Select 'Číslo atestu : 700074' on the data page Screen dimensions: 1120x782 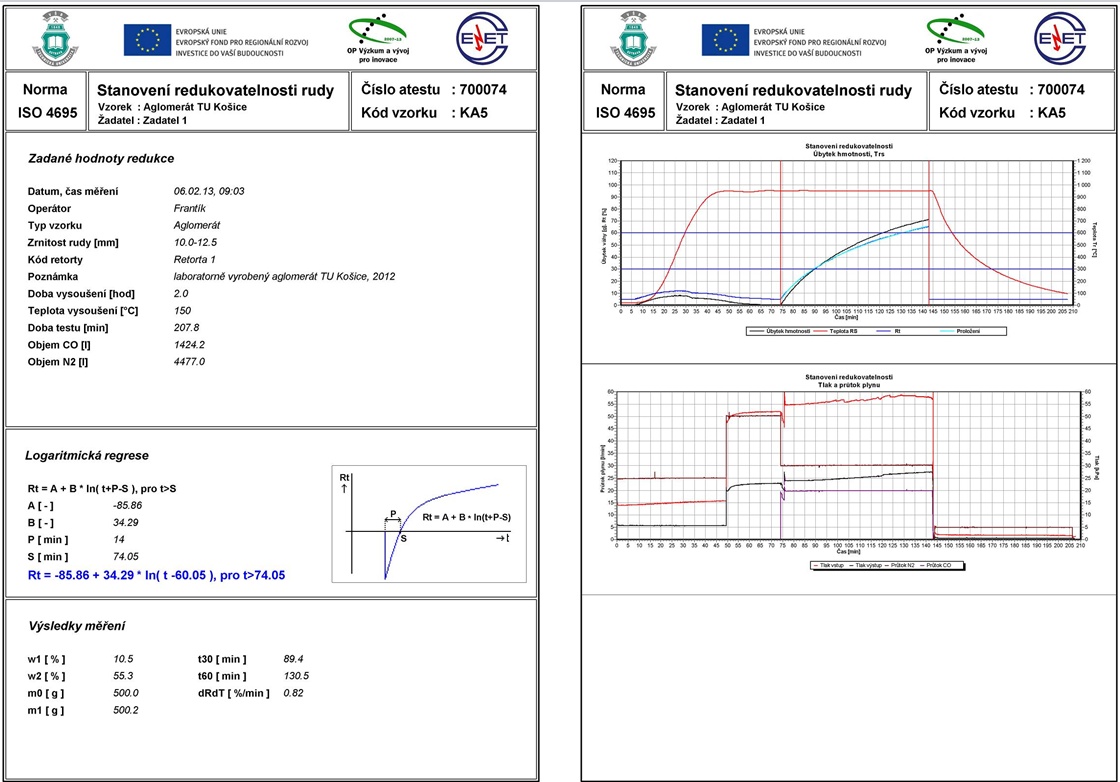434,89
